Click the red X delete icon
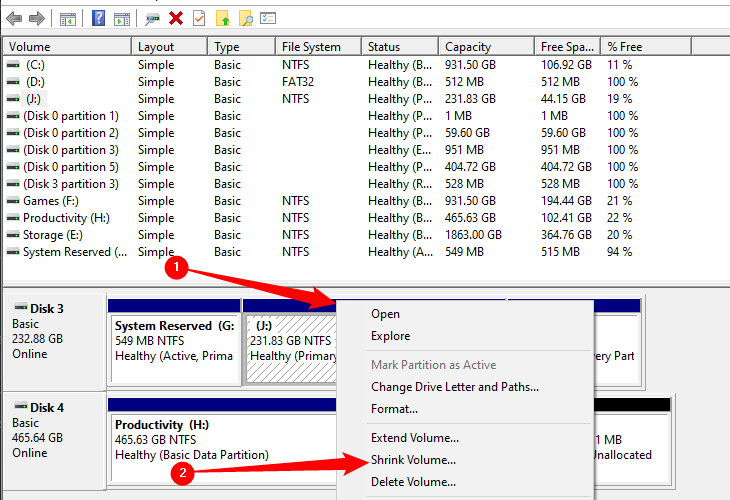The image size is (730, 500). (x=176, y=18)
